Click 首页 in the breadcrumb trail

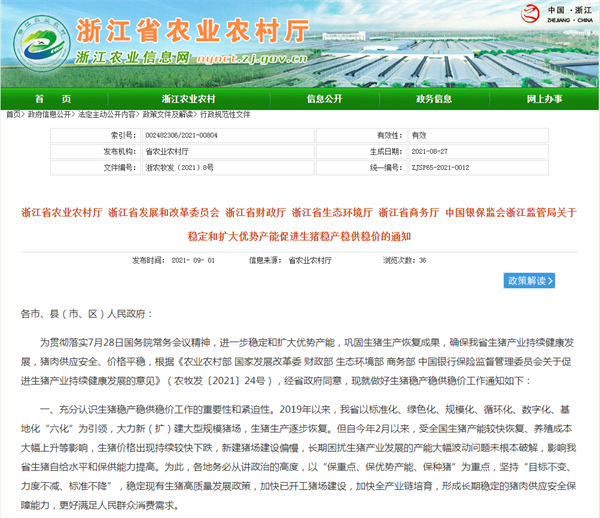13,115
